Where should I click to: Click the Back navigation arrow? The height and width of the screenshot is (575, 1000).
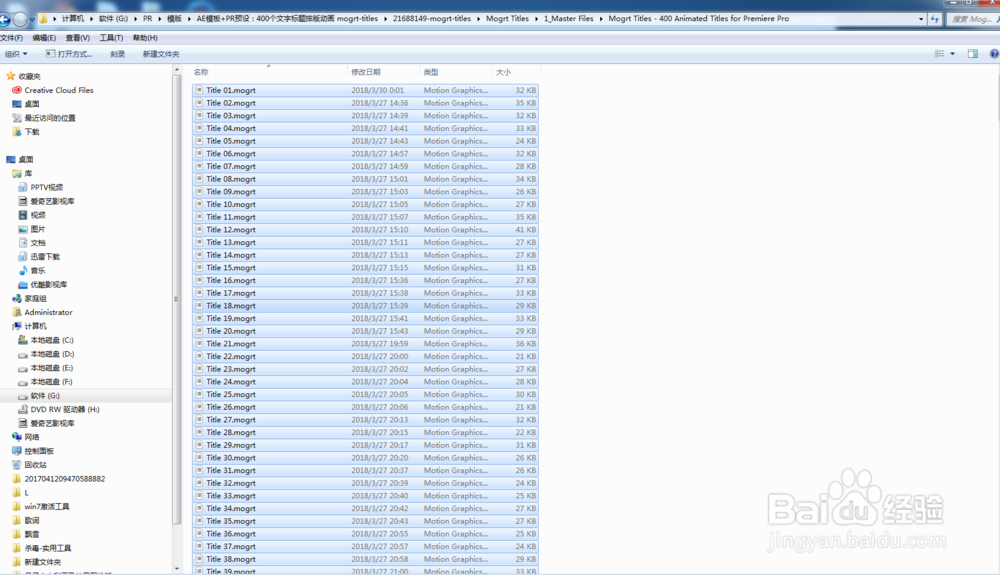[3, 20]
